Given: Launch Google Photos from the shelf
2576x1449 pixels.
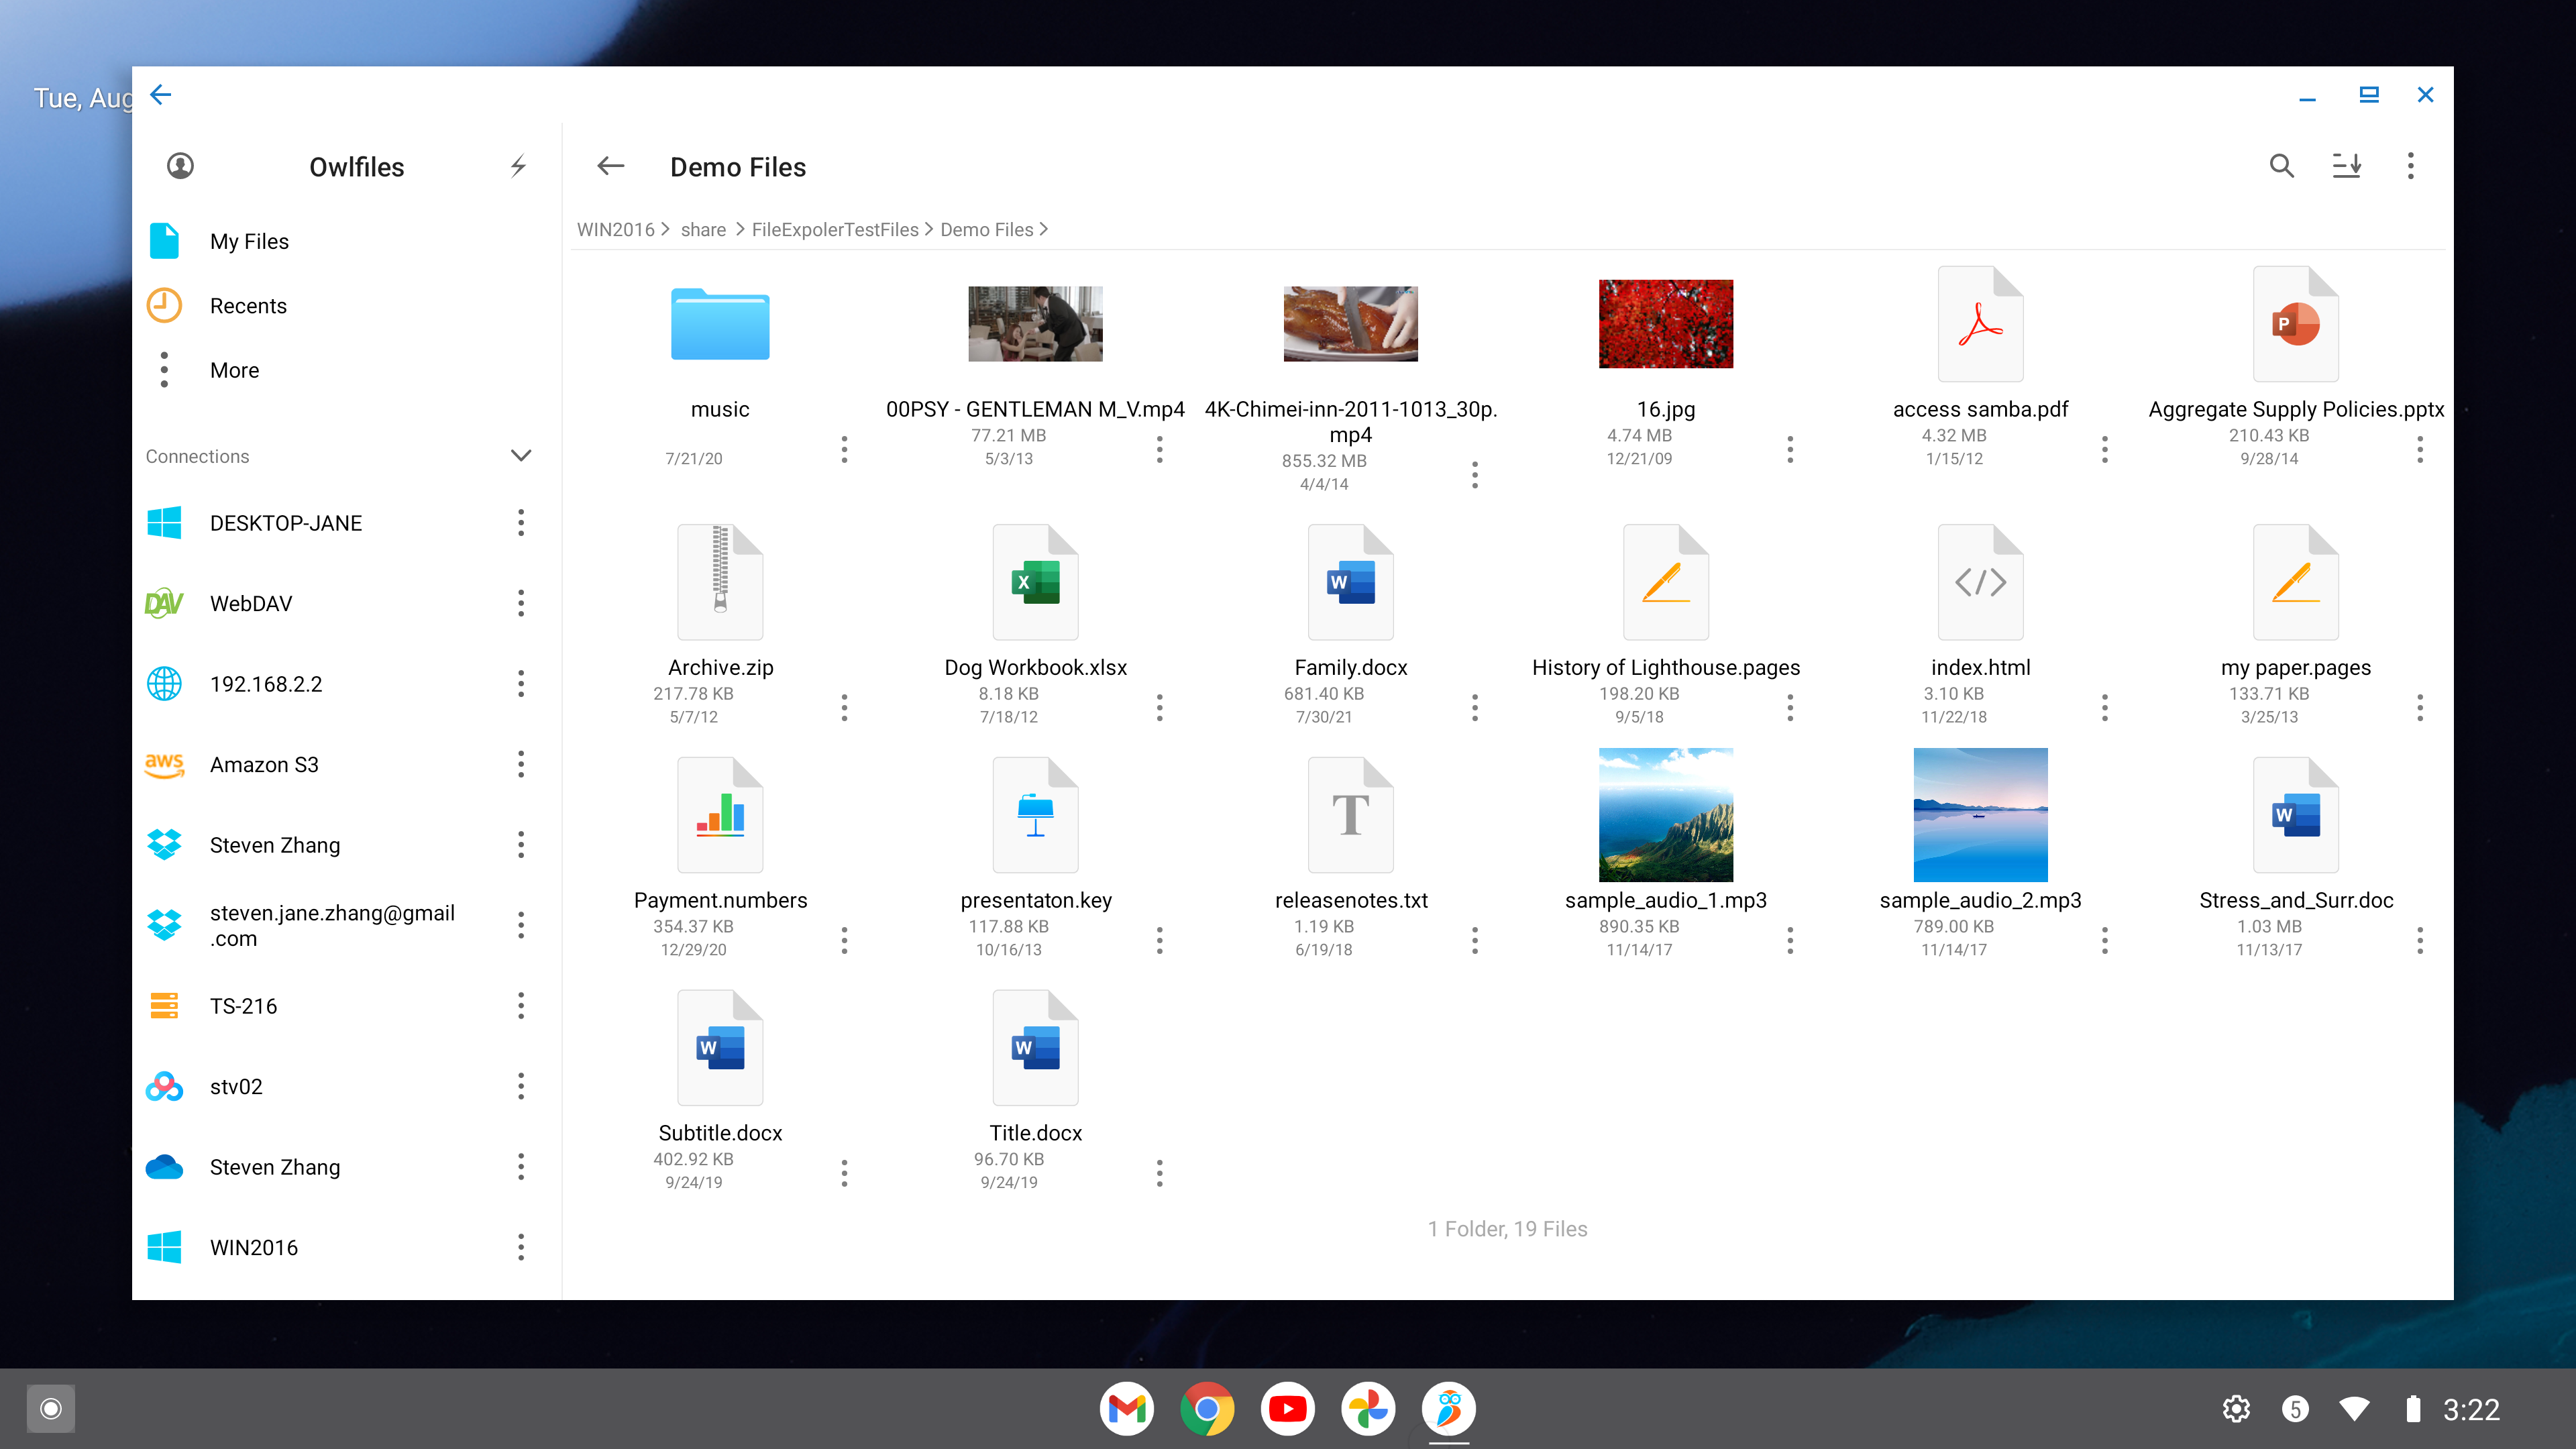Looking at the screenshot, I should coord(1368,1409).
